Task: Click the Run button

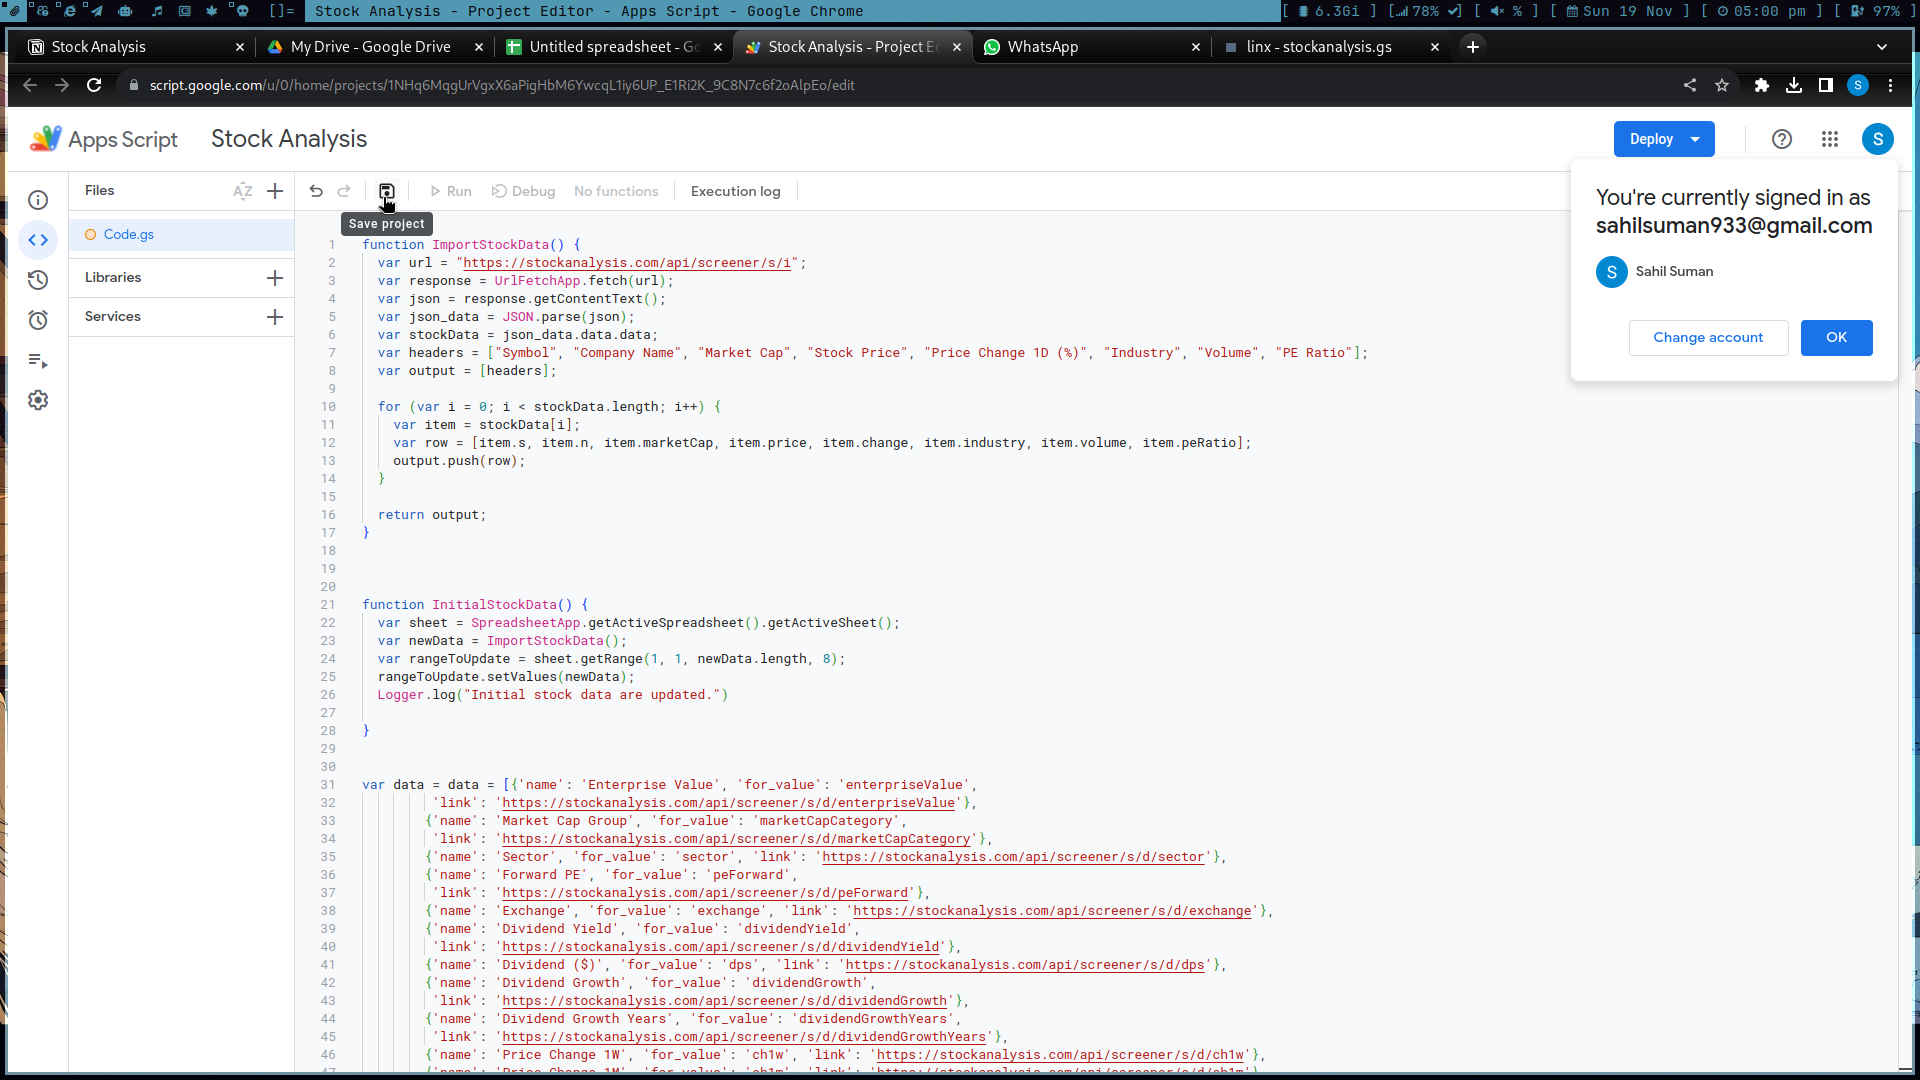Action: (450, 191)
